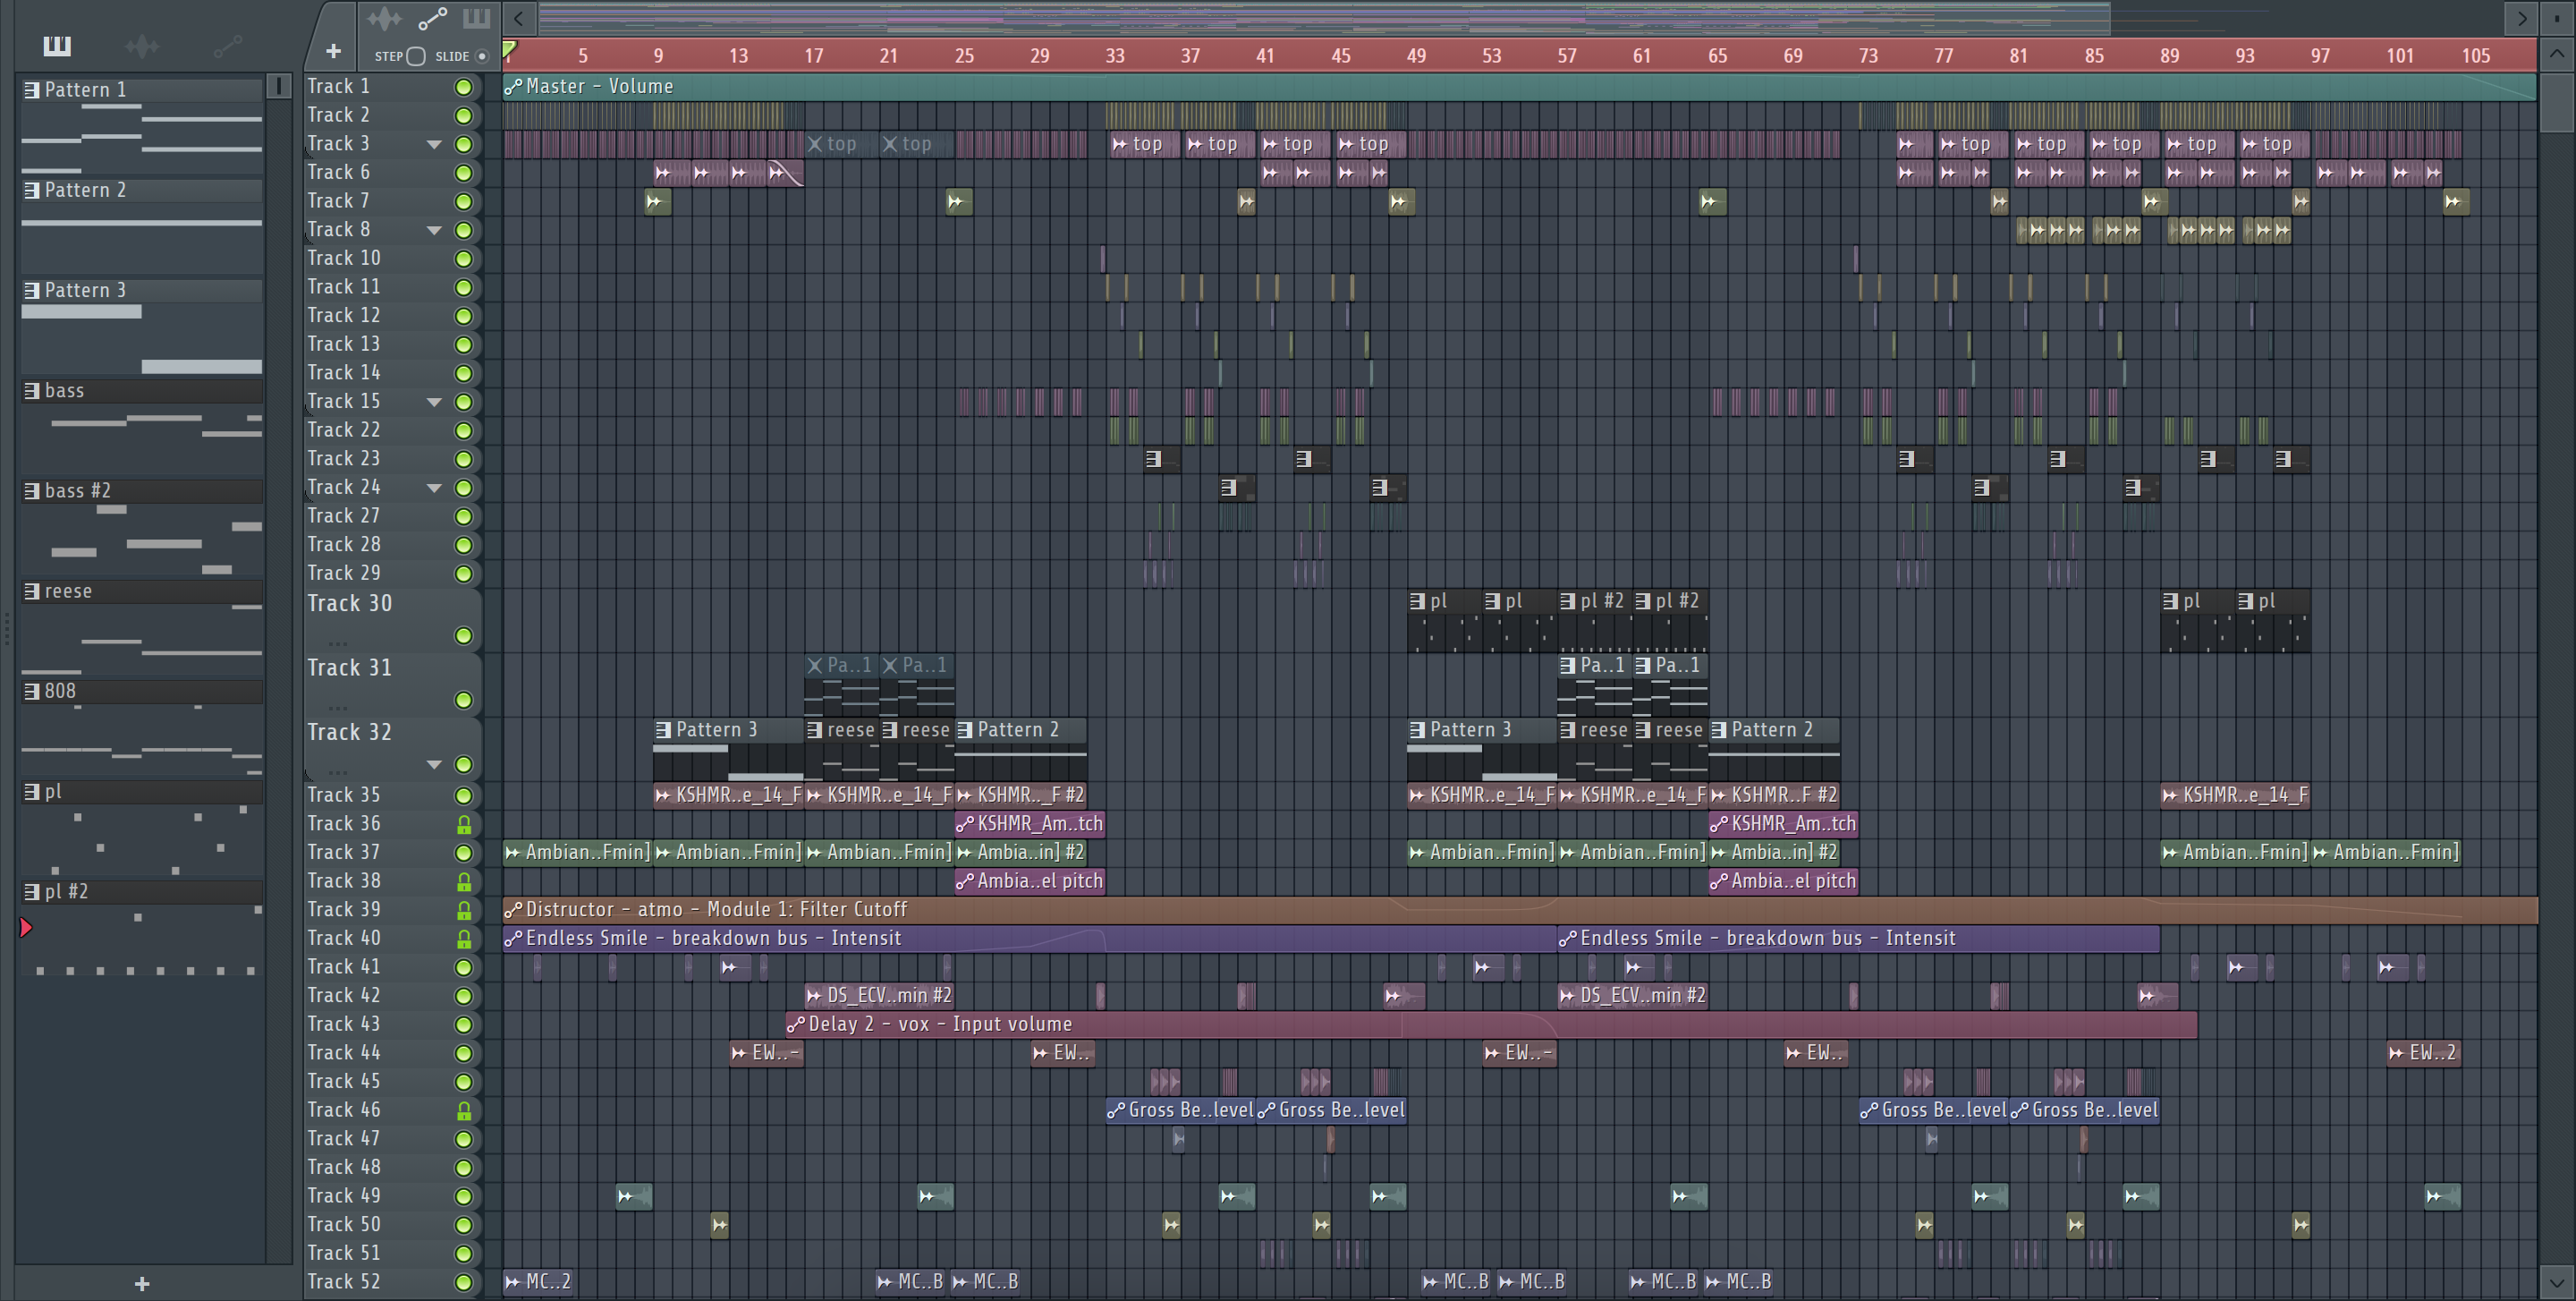Screen dimensions: 2576x1301
Task: Select the Delay 2 vox Input volume clip
Action: click(1490, 1024)
